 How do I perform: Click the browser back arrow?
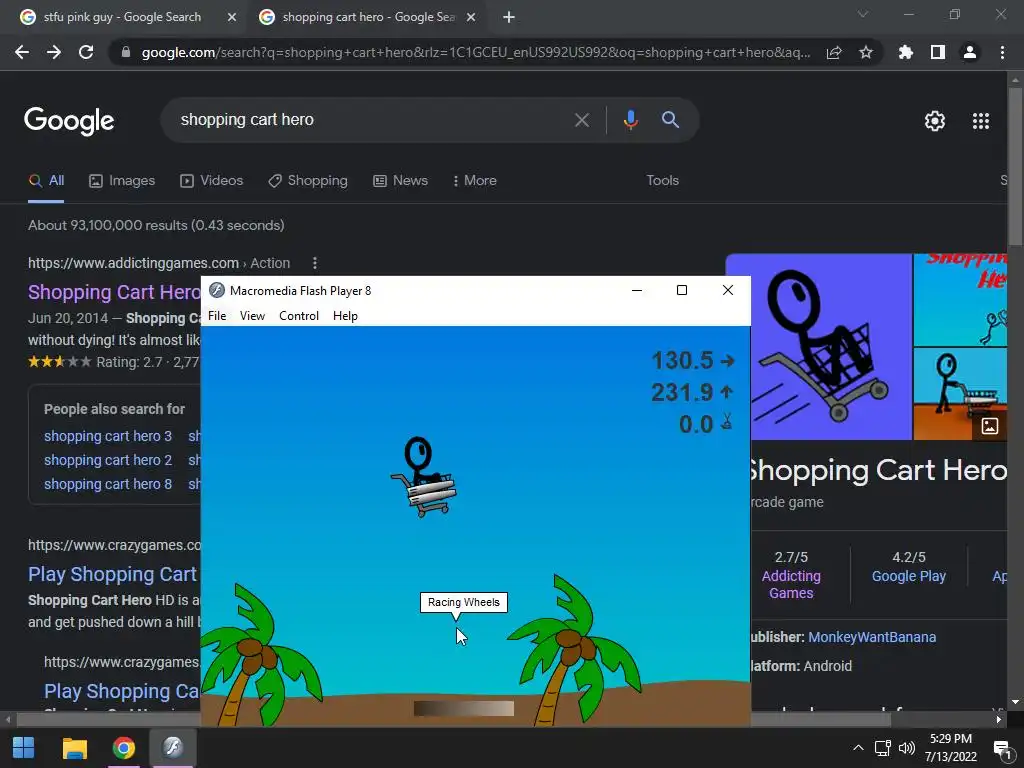(x=22, y=52)
